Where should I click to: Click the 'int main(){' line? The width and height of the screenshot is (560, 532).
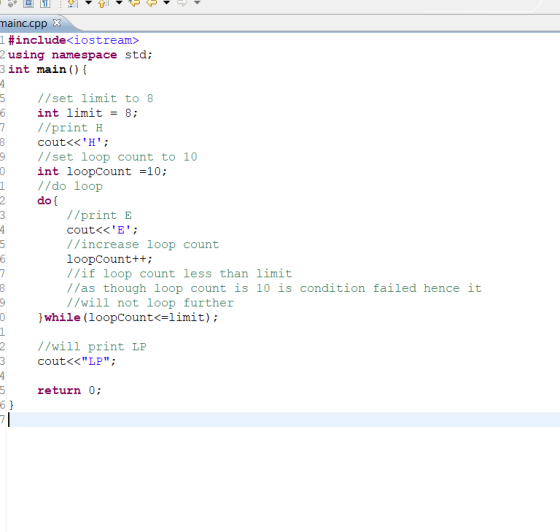(48, 69)
